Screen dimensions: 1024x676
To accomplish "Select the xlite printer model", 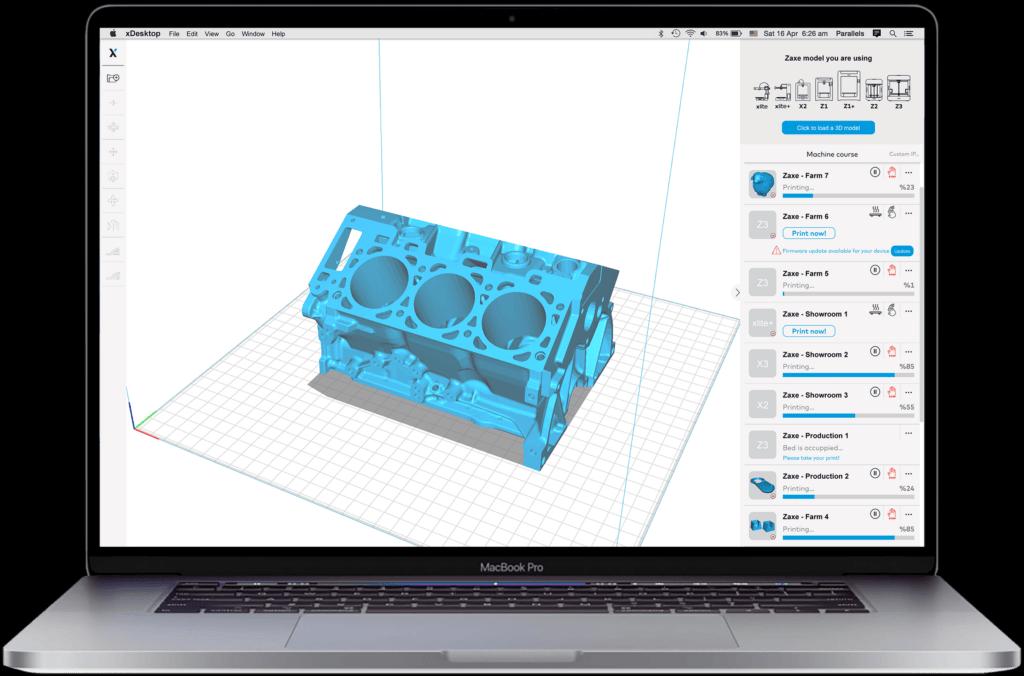I will [761, 93].
